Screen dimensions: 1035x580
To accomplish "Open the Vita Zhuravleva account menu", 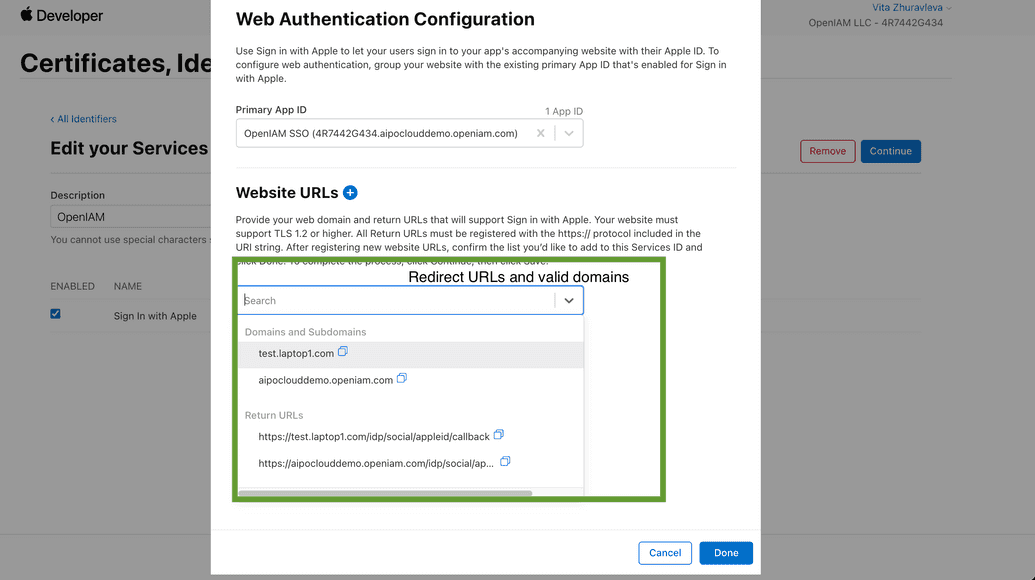I will 911,8.
